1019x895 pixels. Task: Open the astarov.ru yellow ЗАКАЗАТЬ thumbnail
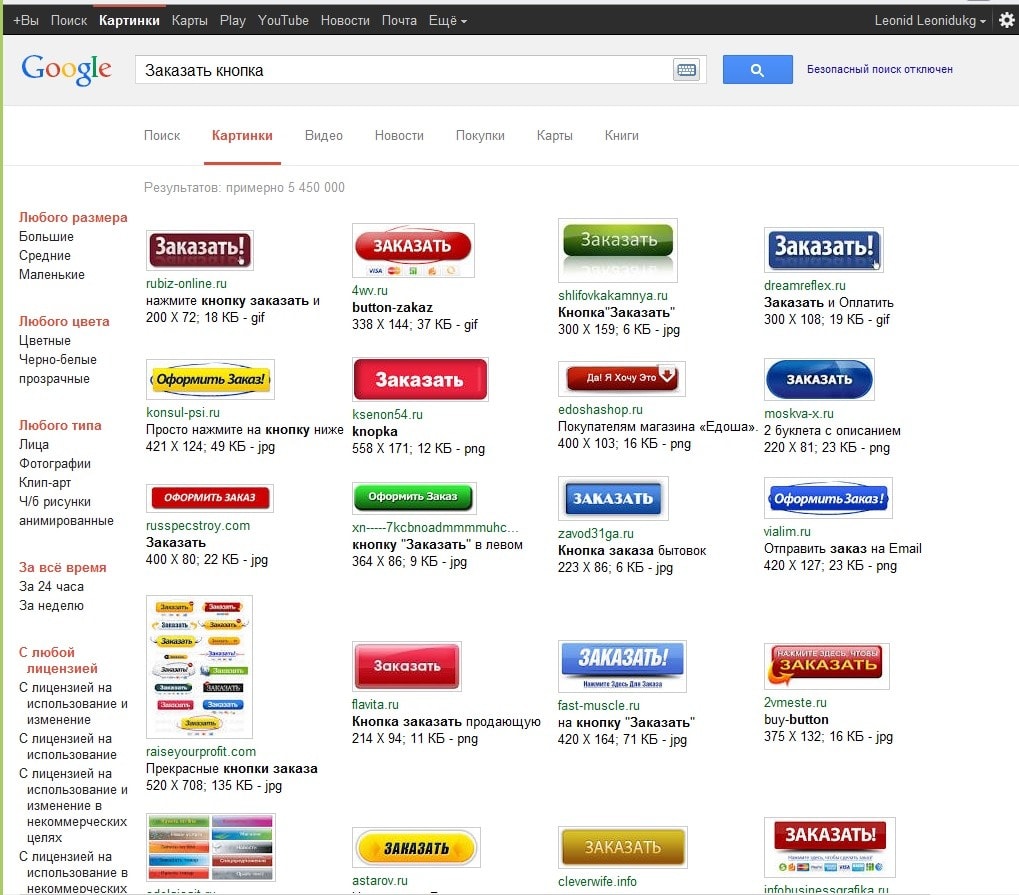(x=416, y=848)
